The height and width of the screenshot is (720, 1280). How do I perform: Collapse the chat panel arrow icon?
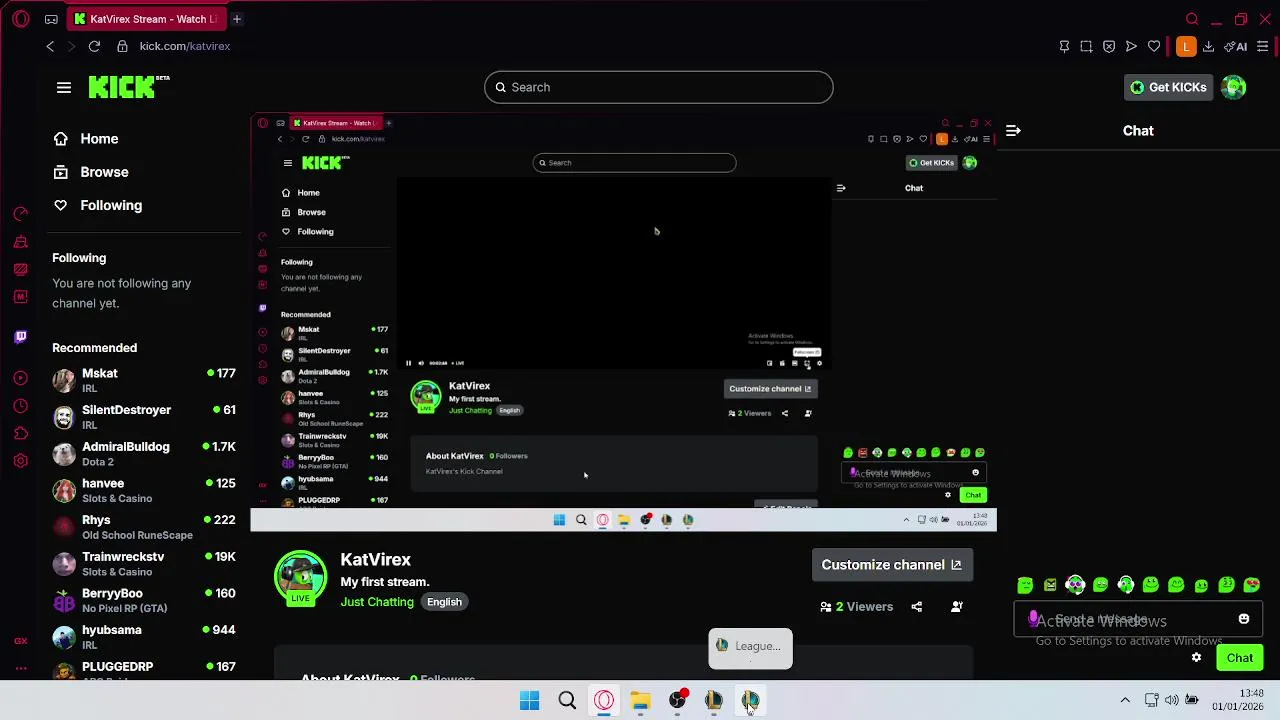coord(1013,131)
